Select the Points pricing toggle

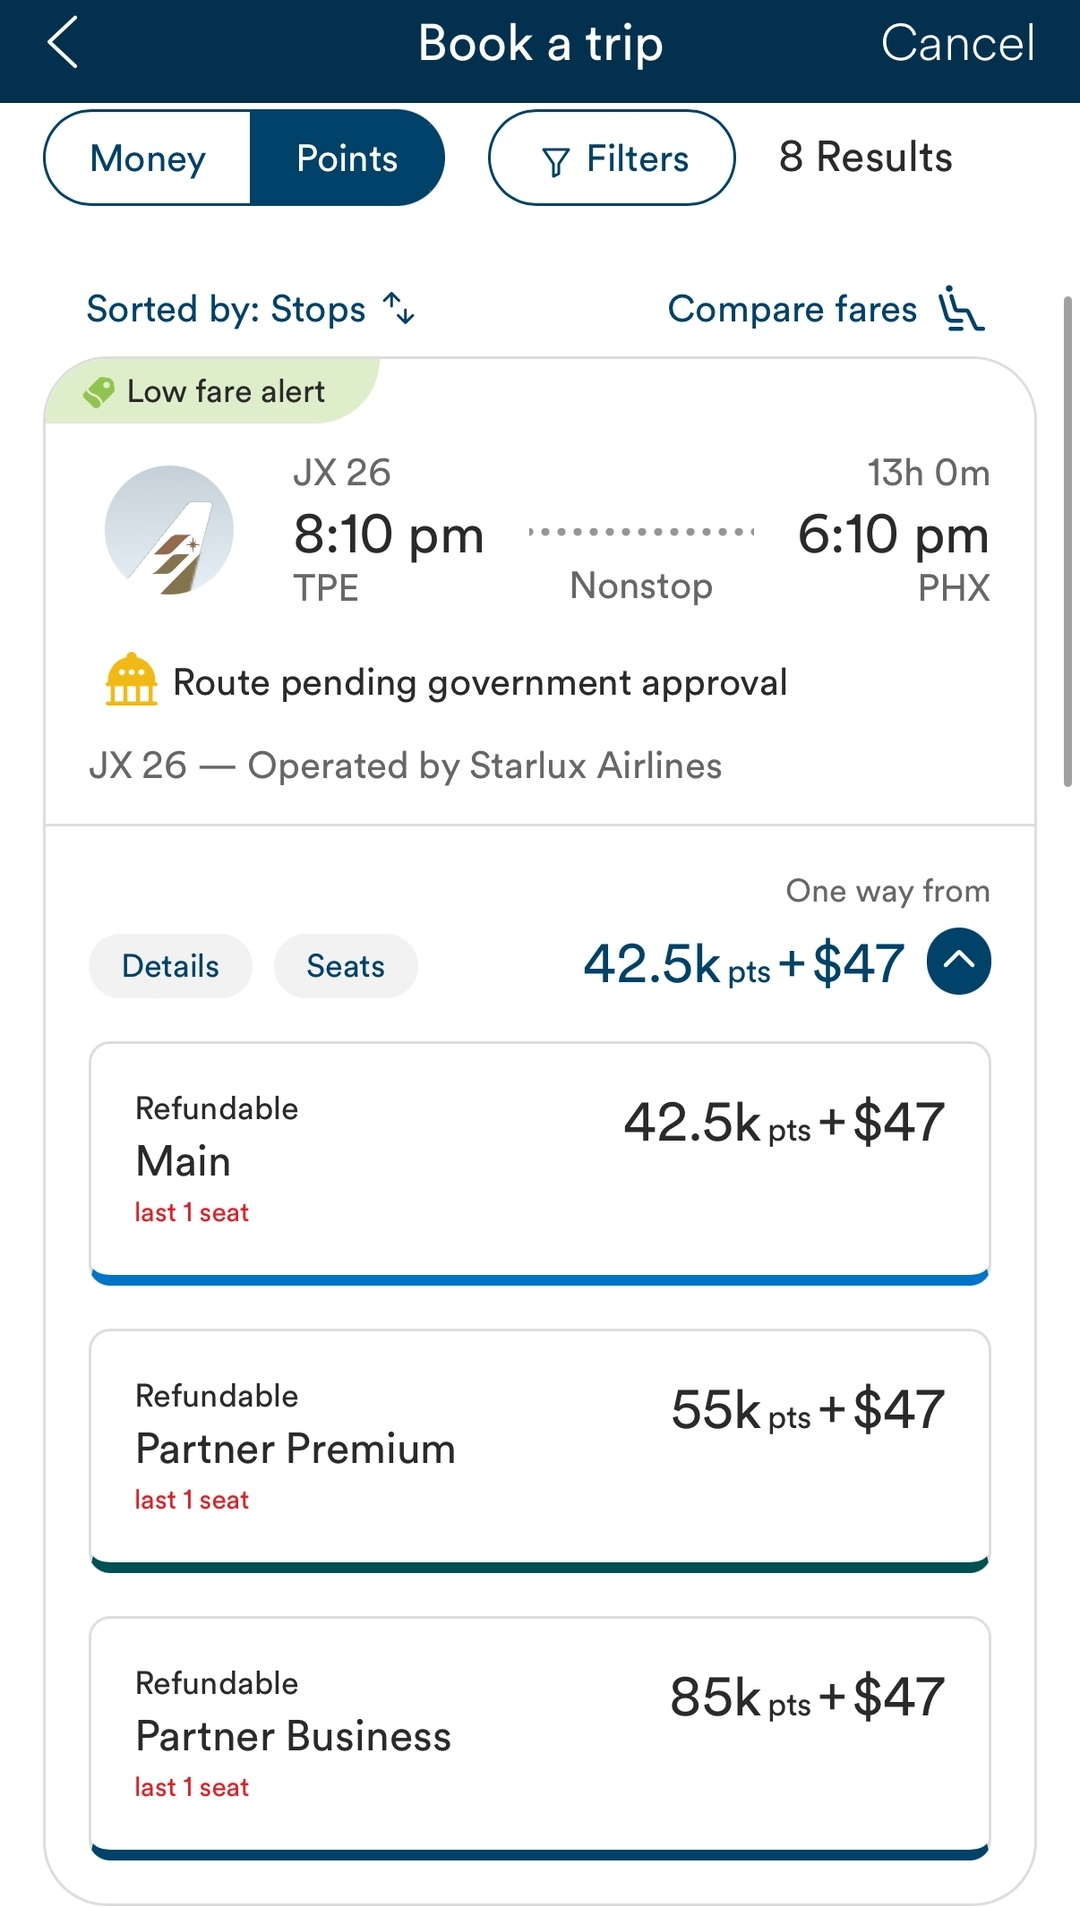(347, 158)
